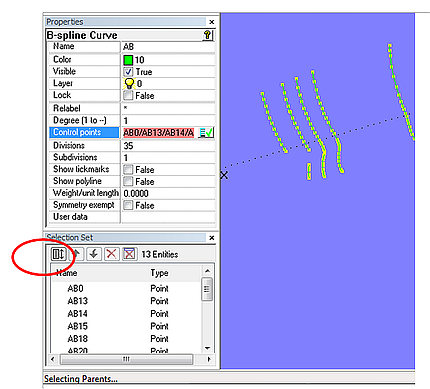Click the Layer light bulb icon
430x389 pixels.
(129, 83)
